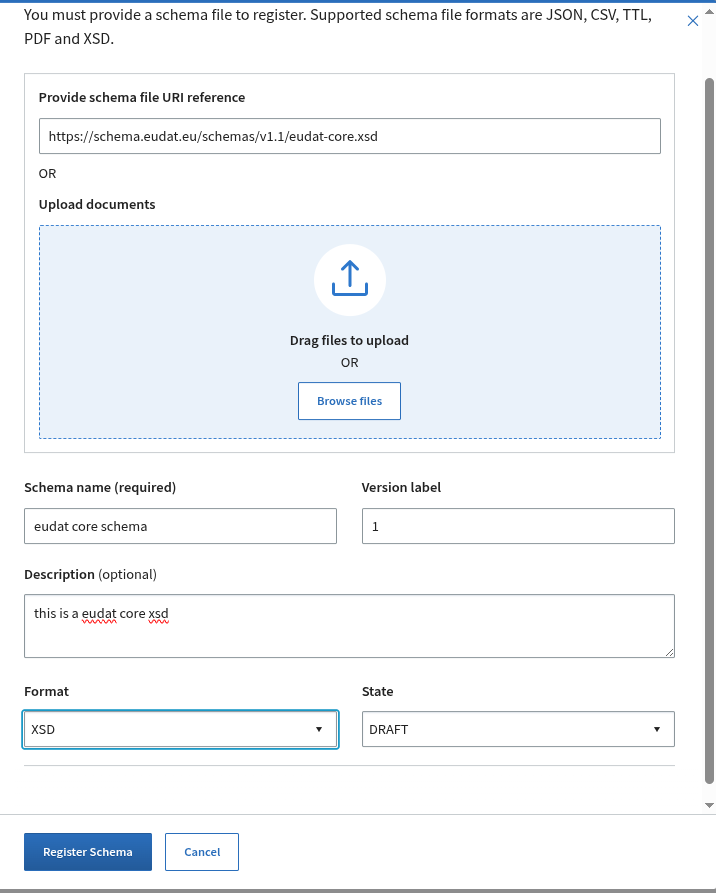Viewport: 716px width, 893px height.
Task: Click the 'Version label' heading
Action: point(401,488)
